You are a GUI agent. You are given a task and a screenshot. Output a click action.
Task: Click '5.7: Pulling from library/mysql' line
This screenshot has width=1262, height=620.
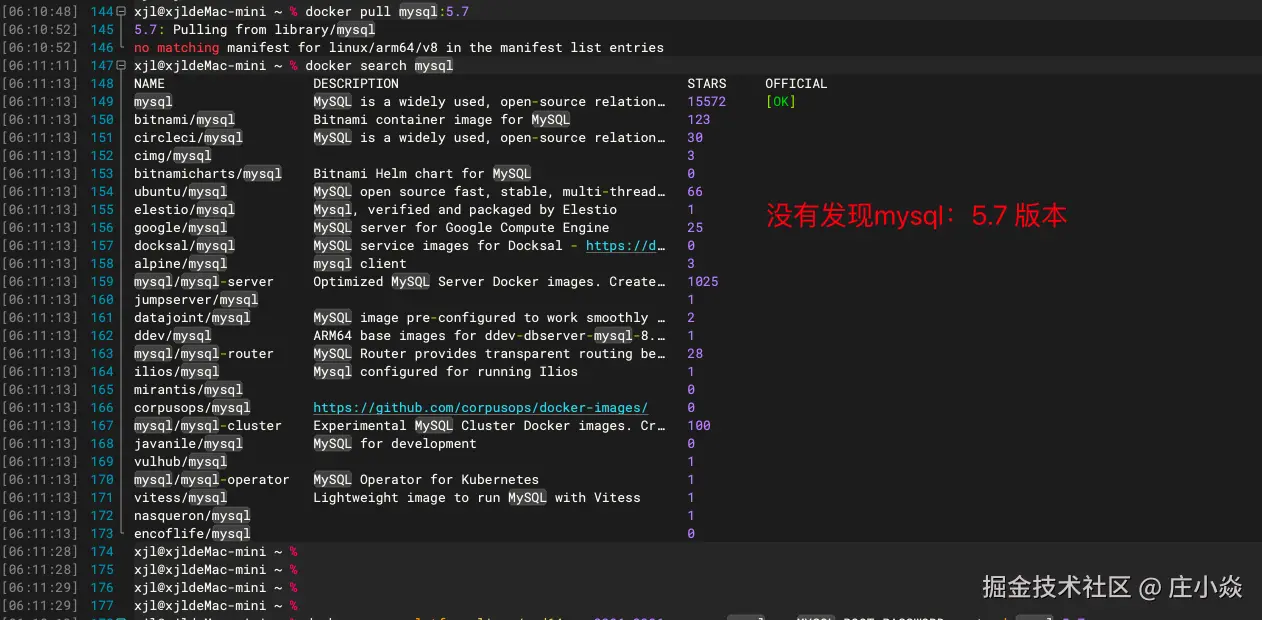pos(255,30)
